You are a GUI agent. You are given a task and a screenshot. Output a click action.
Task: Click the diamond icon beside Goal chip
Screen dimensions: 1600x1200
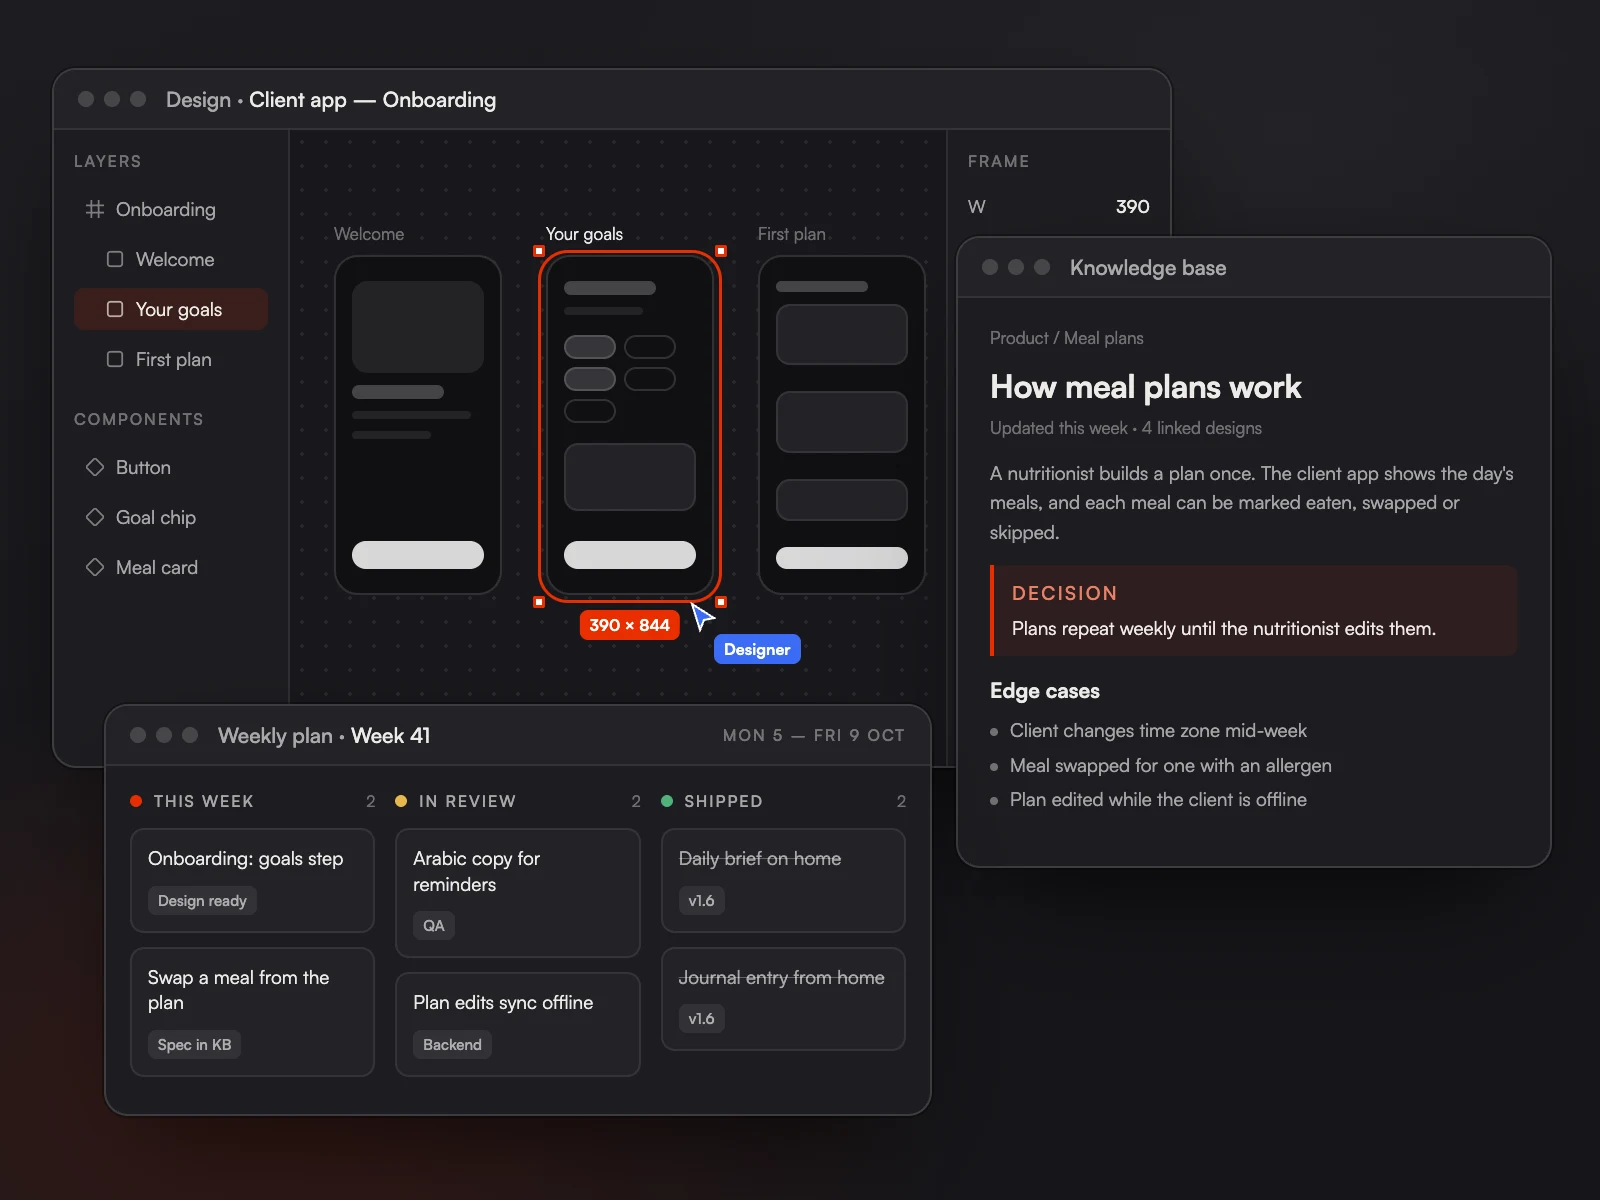(x=95, y=517)
